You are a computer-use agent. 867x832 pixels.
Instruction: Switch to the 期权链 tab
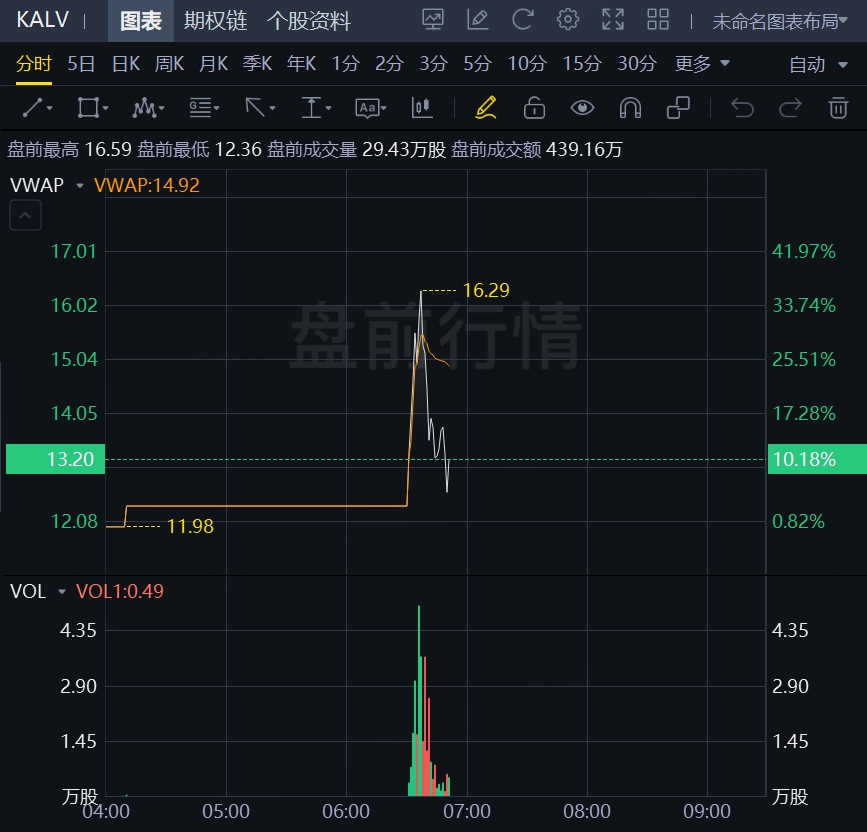215,20
